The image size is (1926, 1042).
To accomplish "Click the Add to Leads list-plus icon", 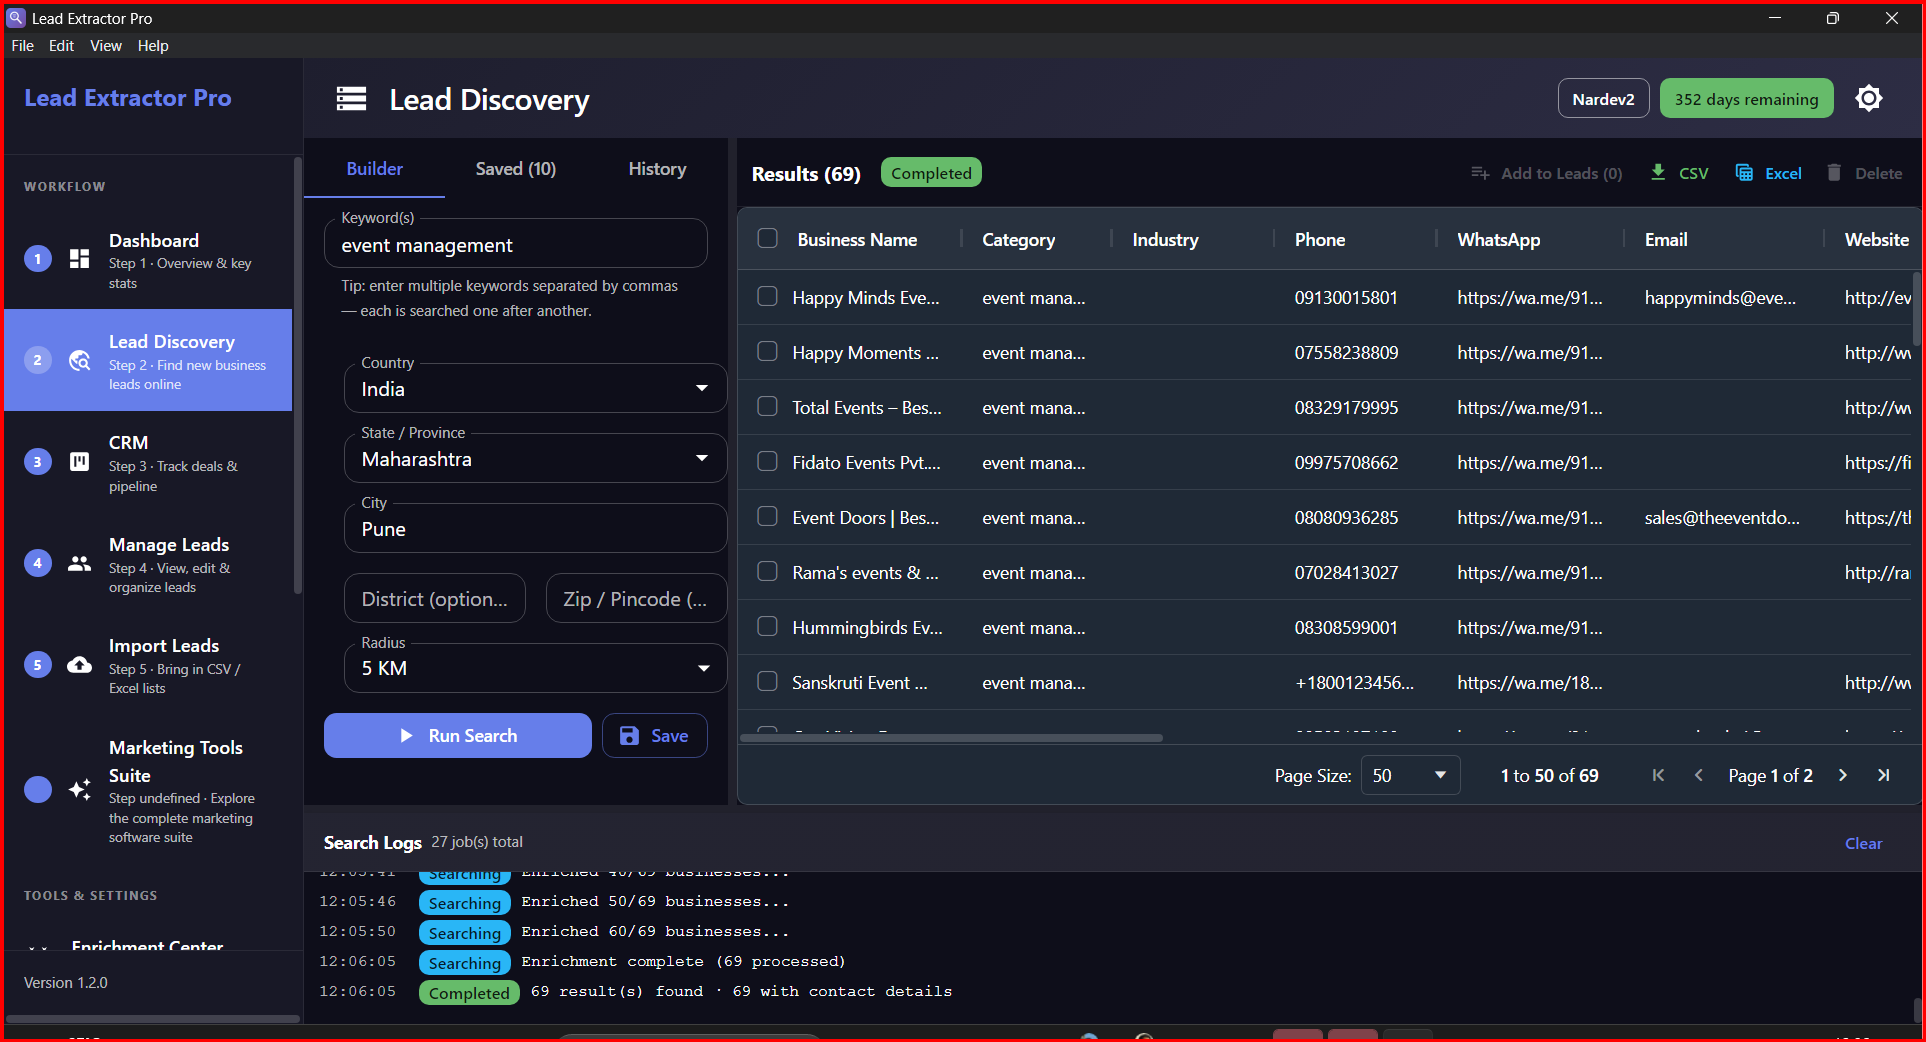I will [1480, 173].
